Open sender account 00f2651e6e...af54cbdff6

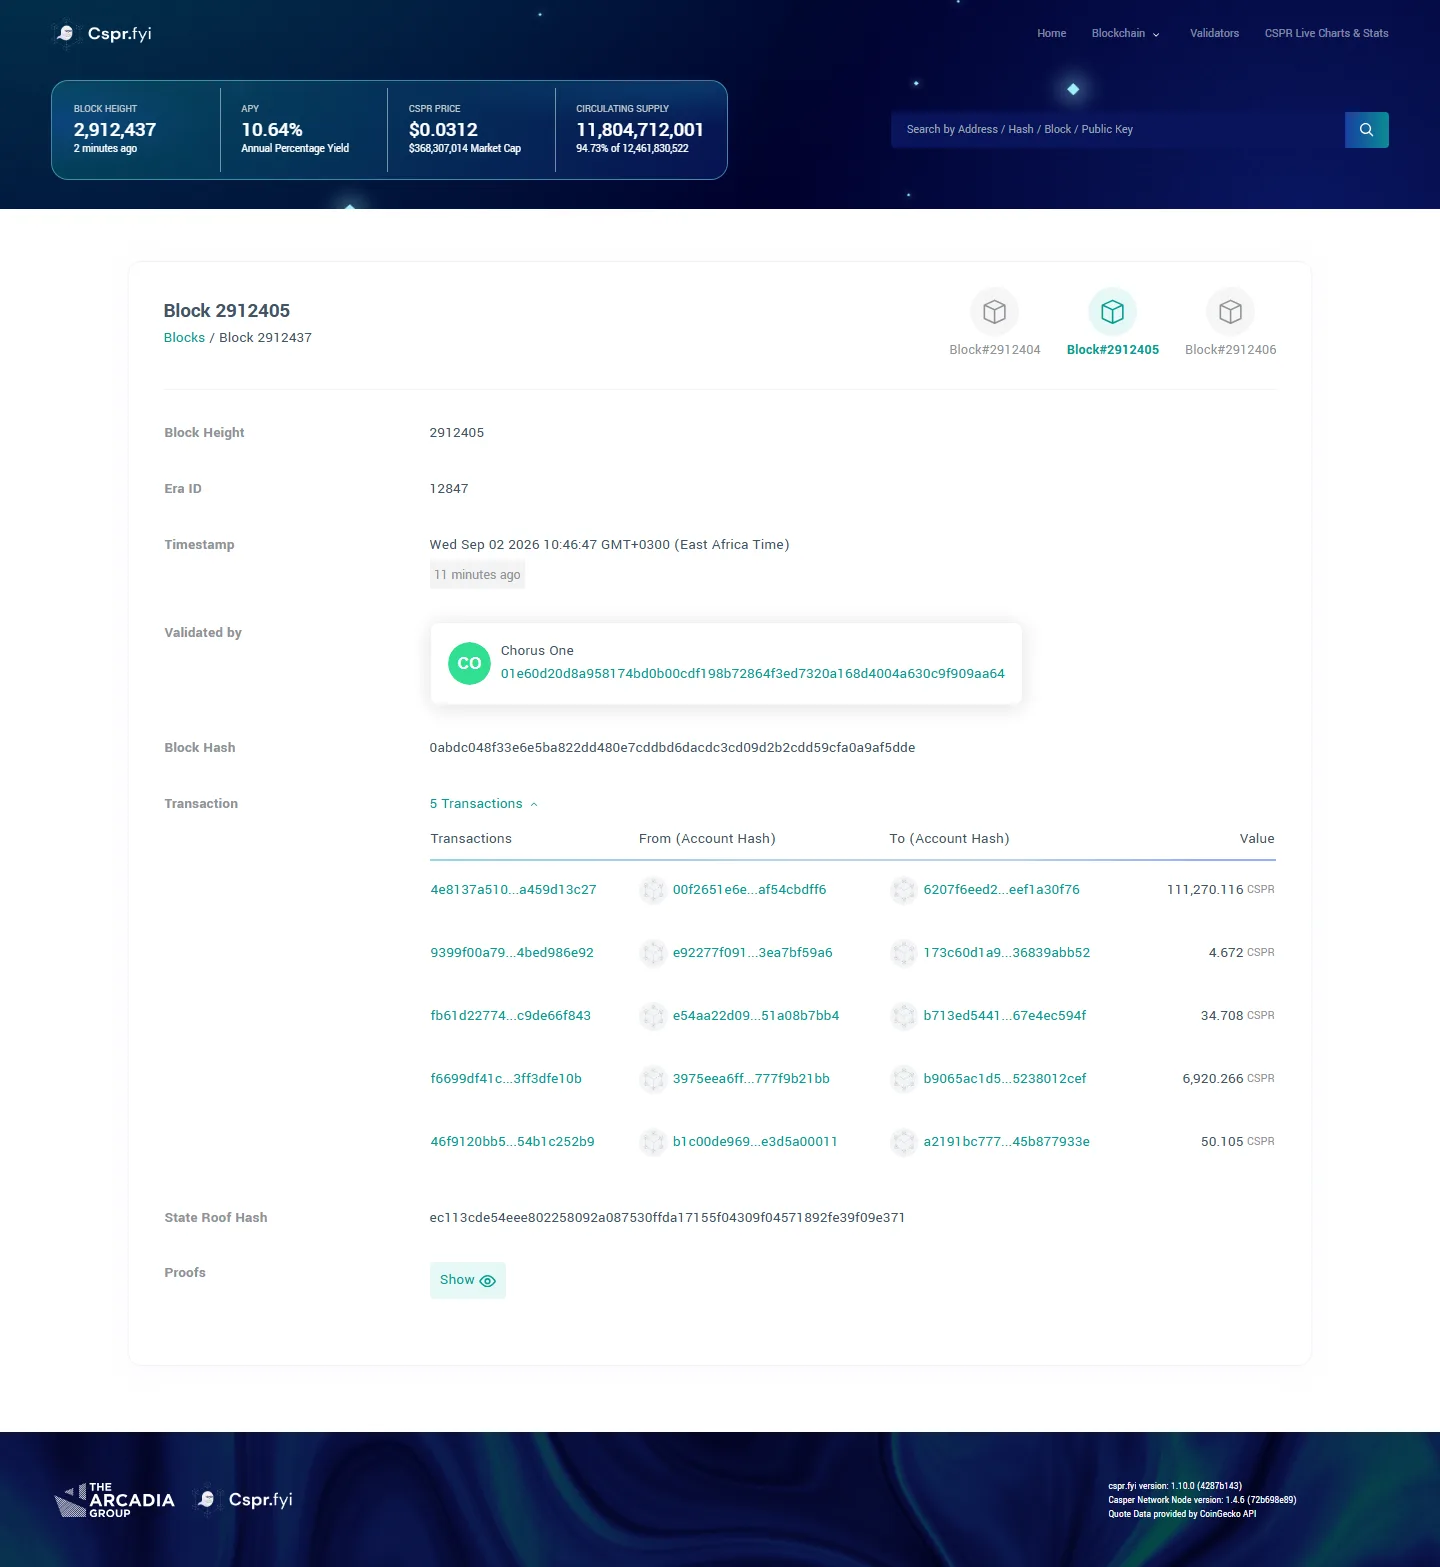[749, 890]
